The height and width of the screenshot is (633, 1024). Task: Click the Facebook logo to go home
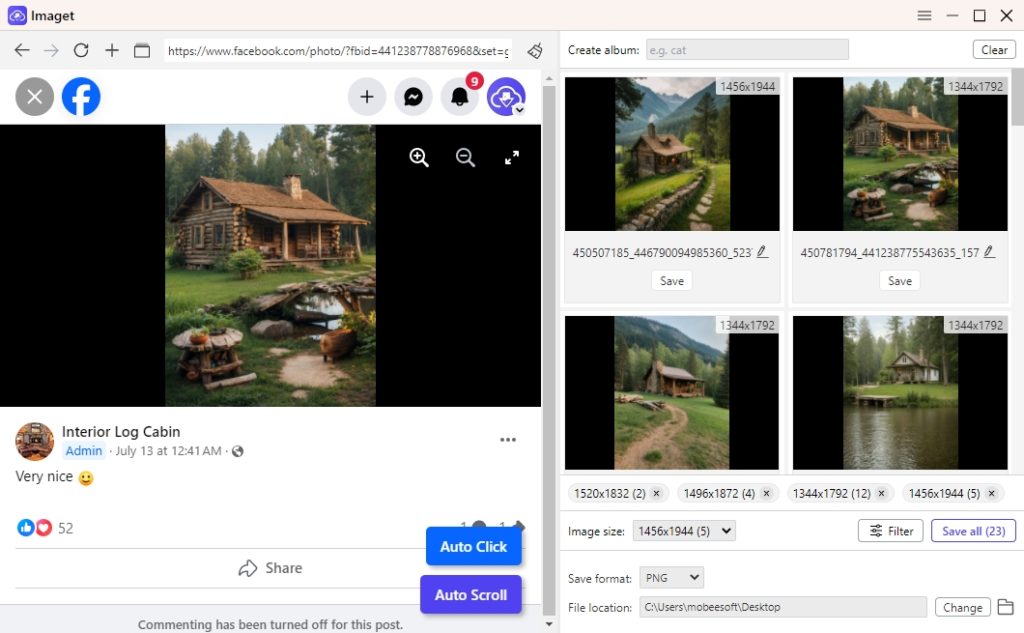click(x=80, y=97)
